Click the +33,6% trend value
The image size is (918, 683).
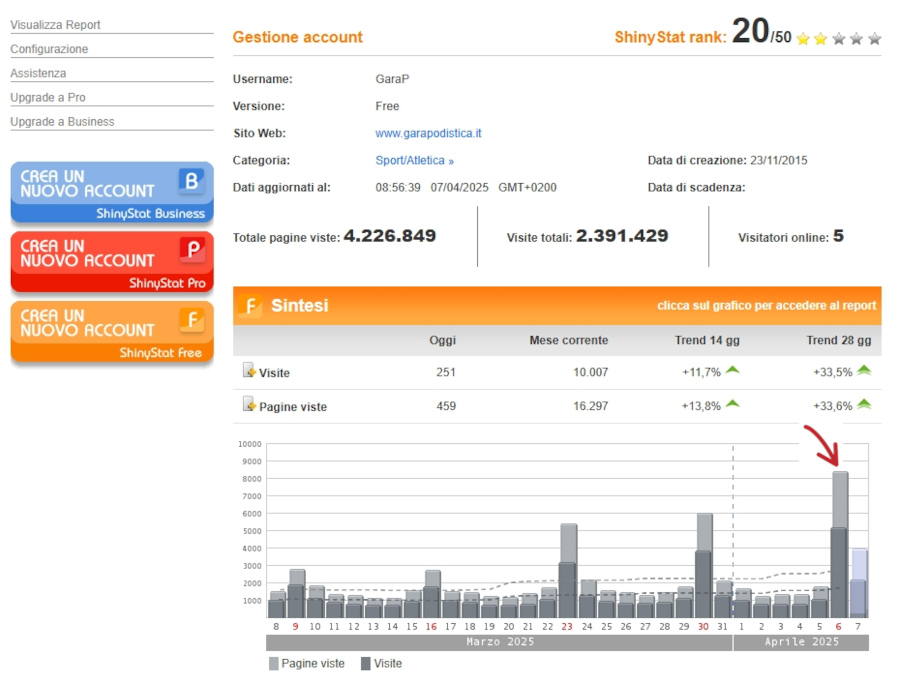[x=833, y=406]
